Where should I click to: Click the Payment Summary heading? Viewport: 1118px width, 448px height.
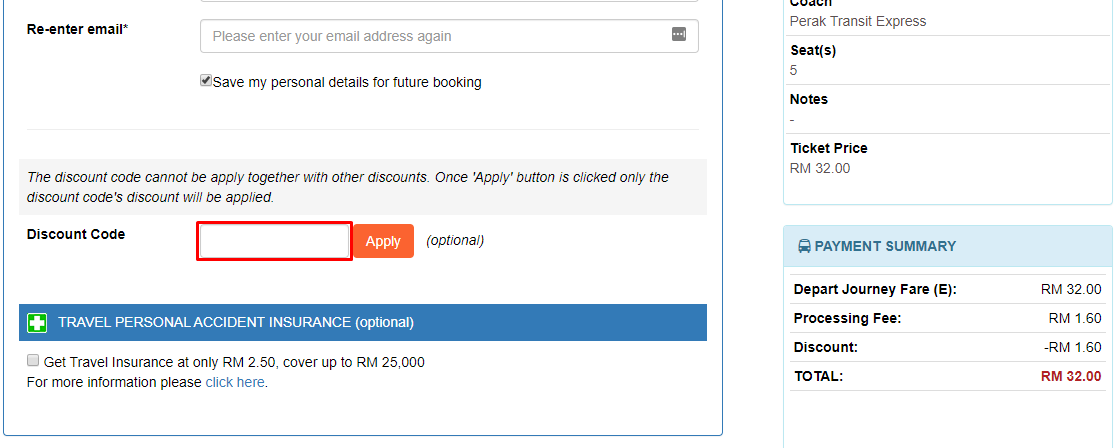click(885, 246)
